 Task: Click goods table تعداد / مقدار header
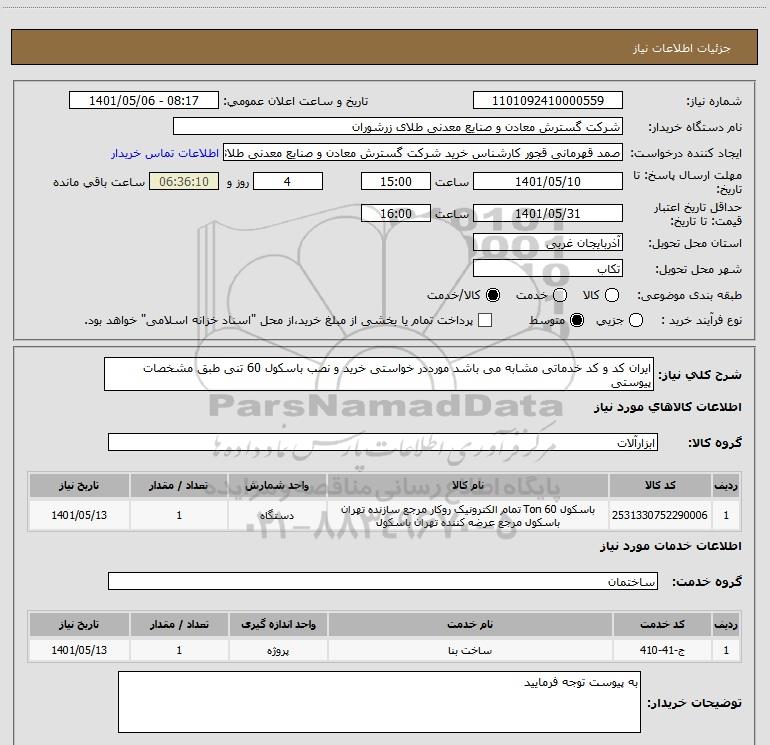(x=179, y=485)
